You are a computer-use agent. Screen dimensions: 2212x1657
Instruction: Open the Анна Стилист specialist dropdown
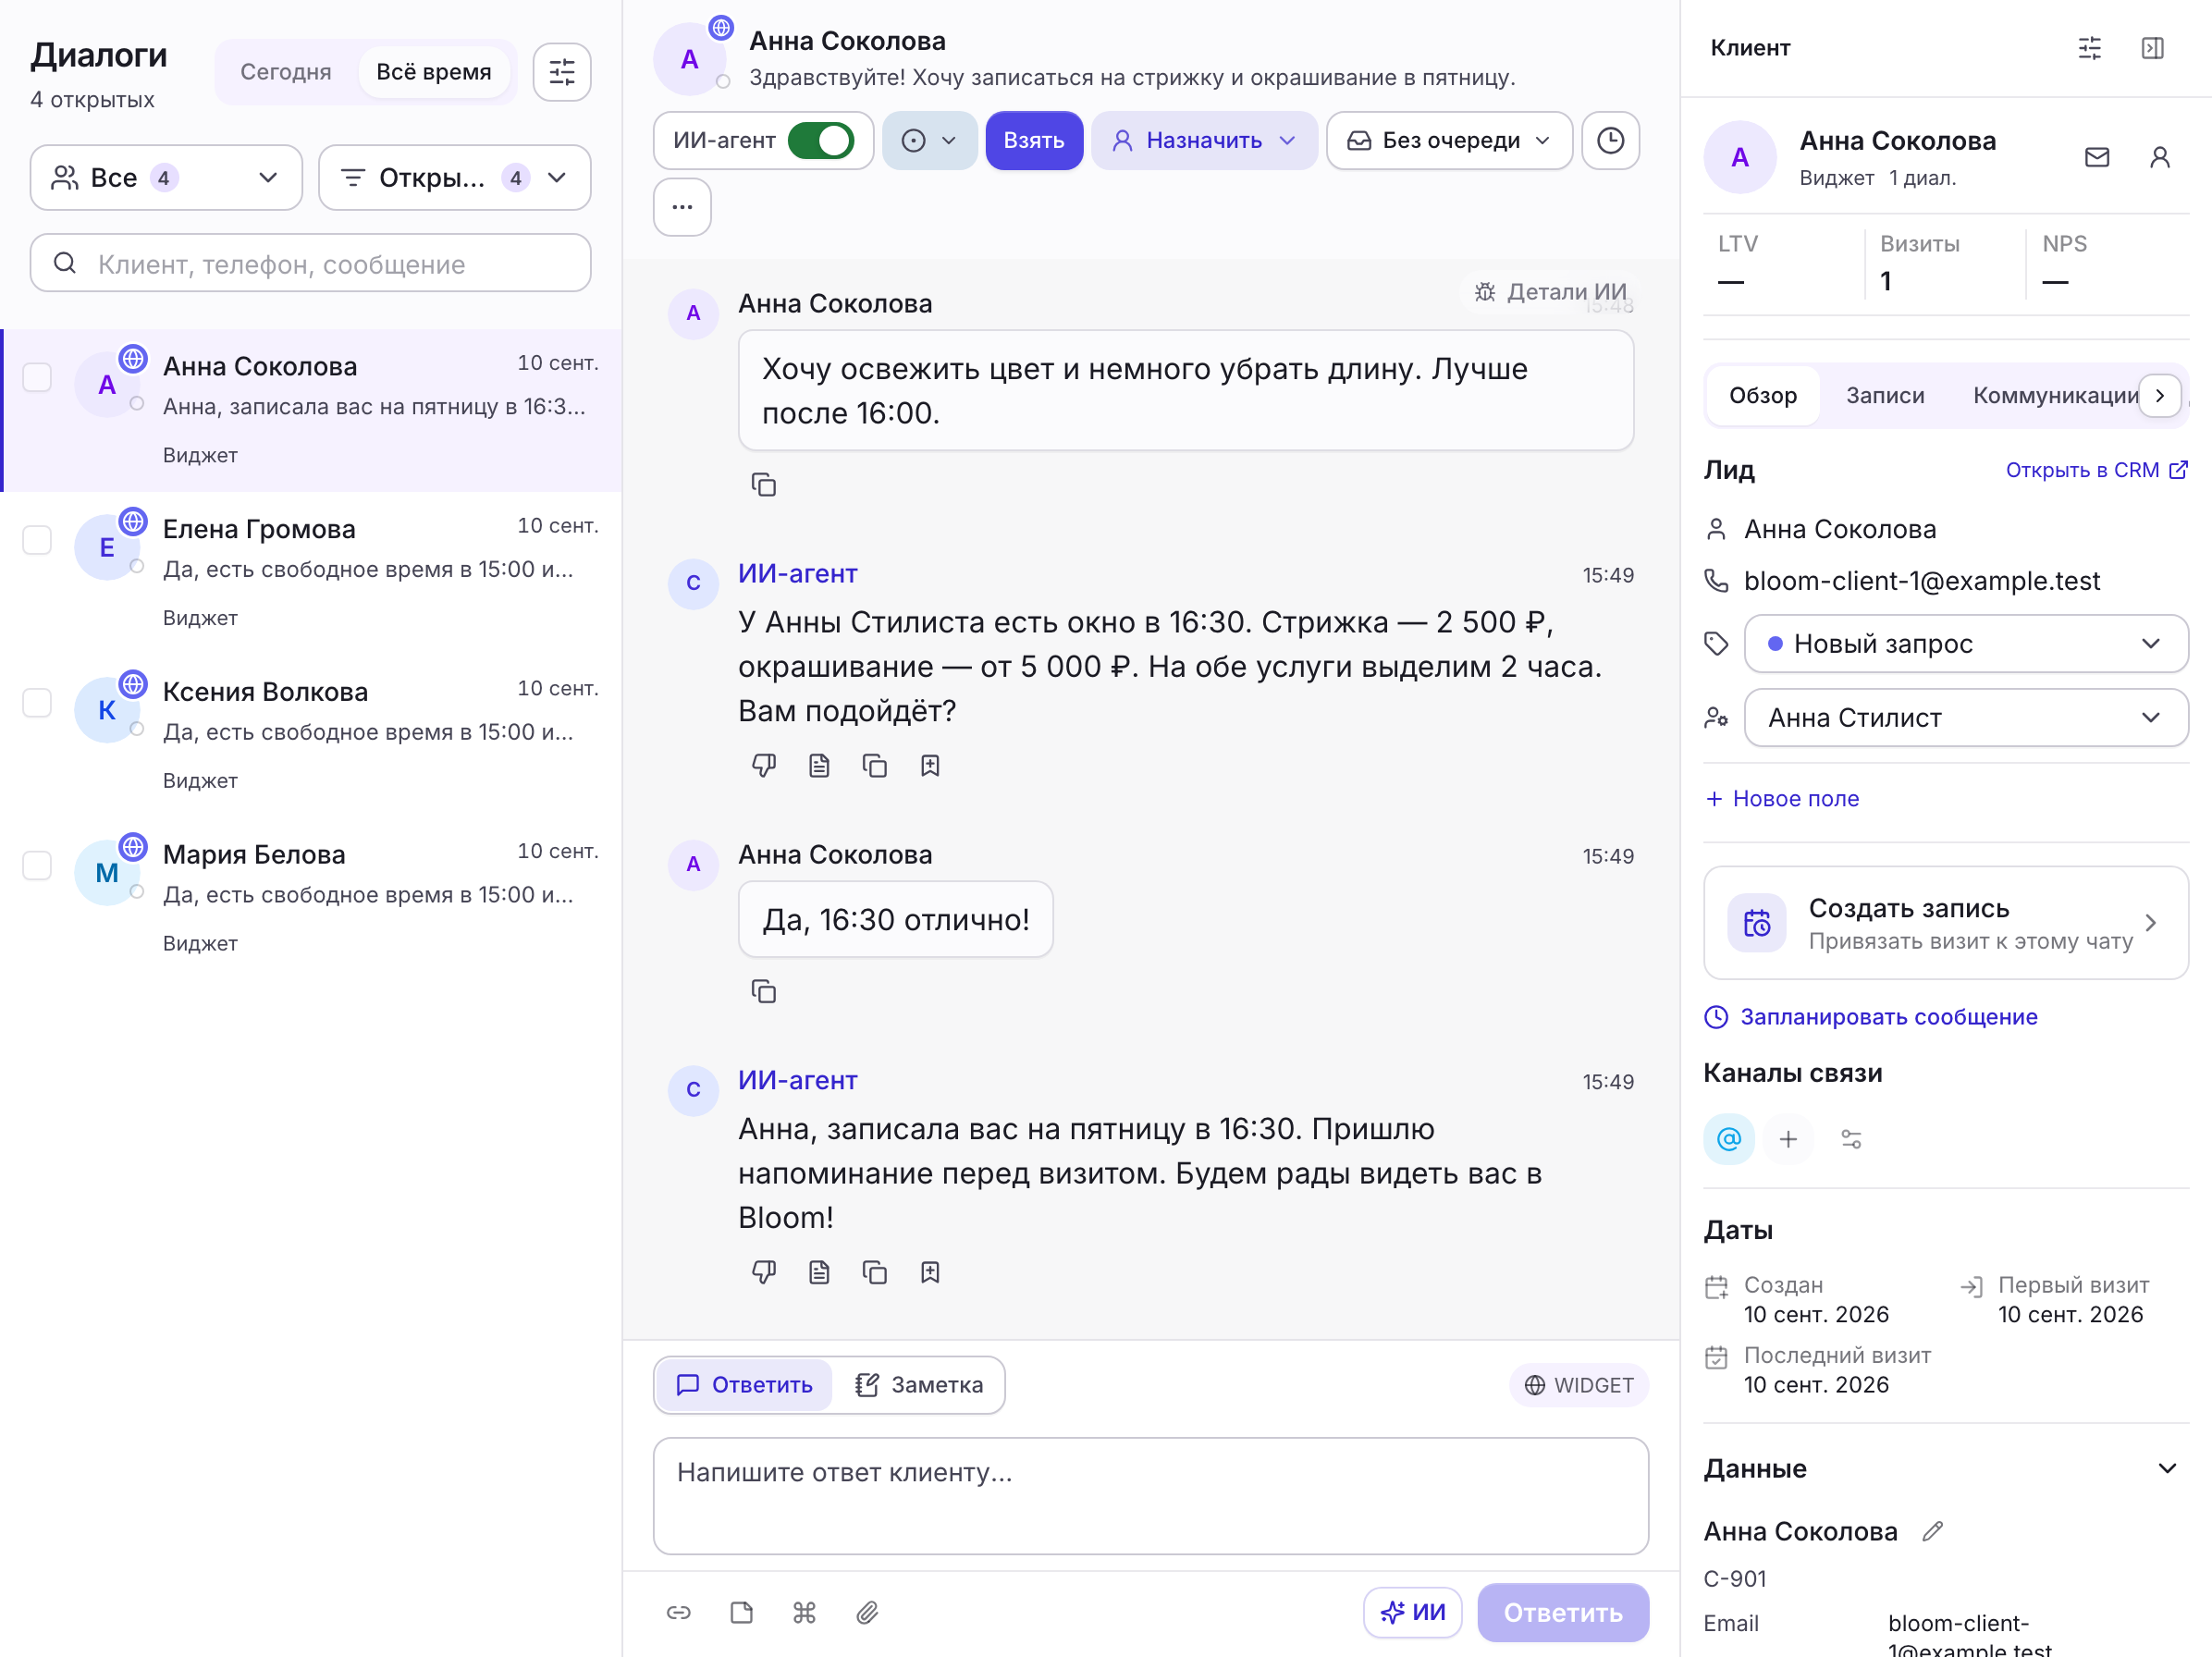(1965, 718)
